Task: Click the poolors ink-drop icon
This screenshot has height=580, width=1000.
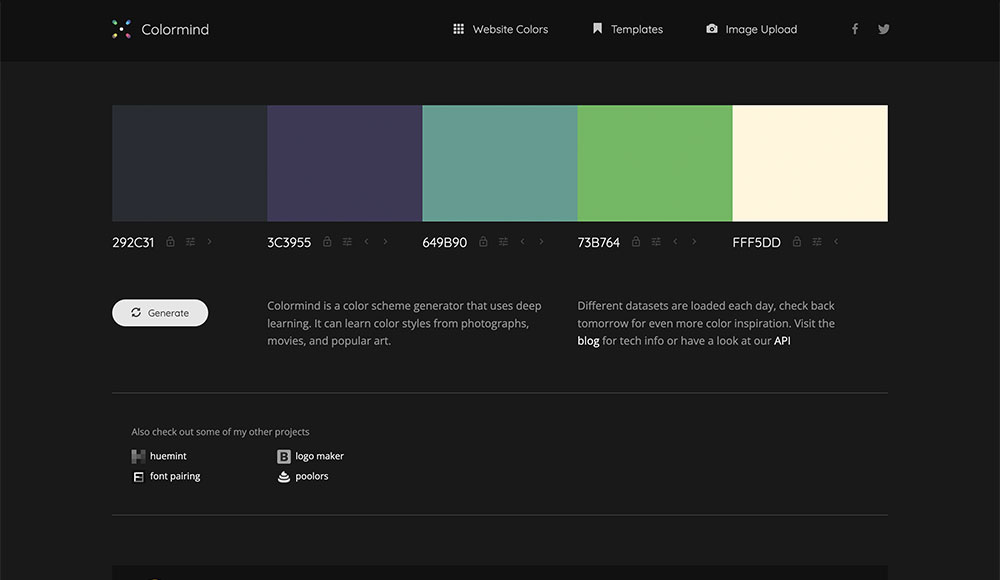Action: [284, 476]
